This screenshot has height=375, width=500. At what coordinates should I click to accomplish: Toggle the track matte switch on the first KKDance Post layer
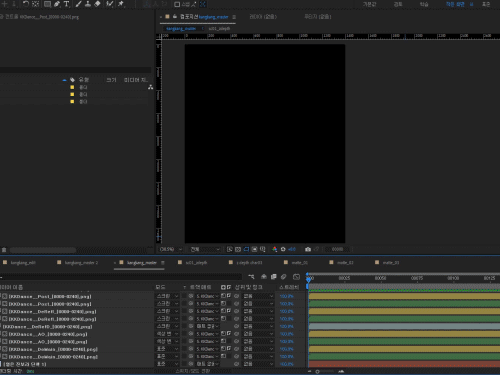click(x=224, y=296)
